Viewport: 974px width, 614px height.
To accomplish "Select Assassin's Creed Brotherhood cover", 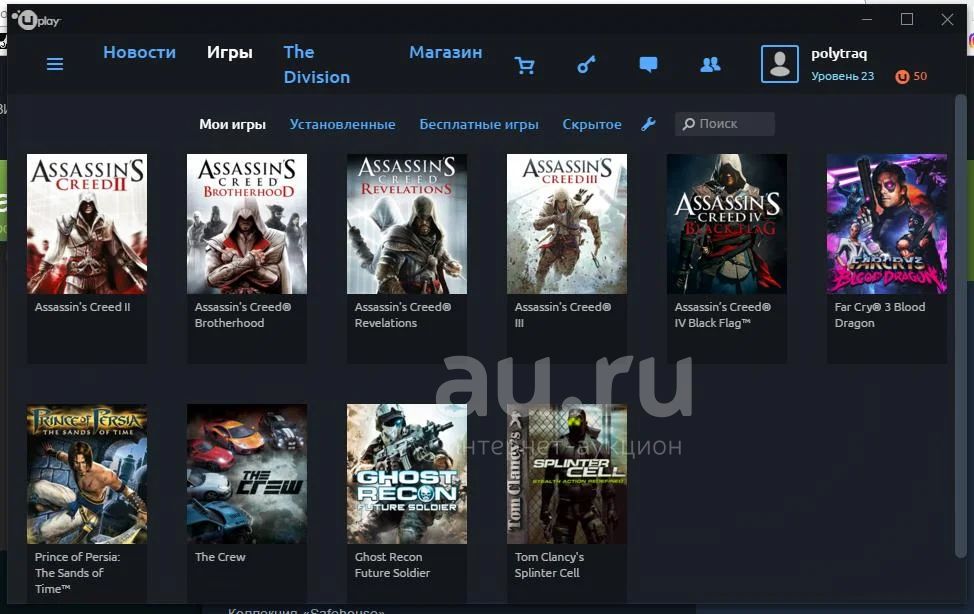I will point(247,224).
